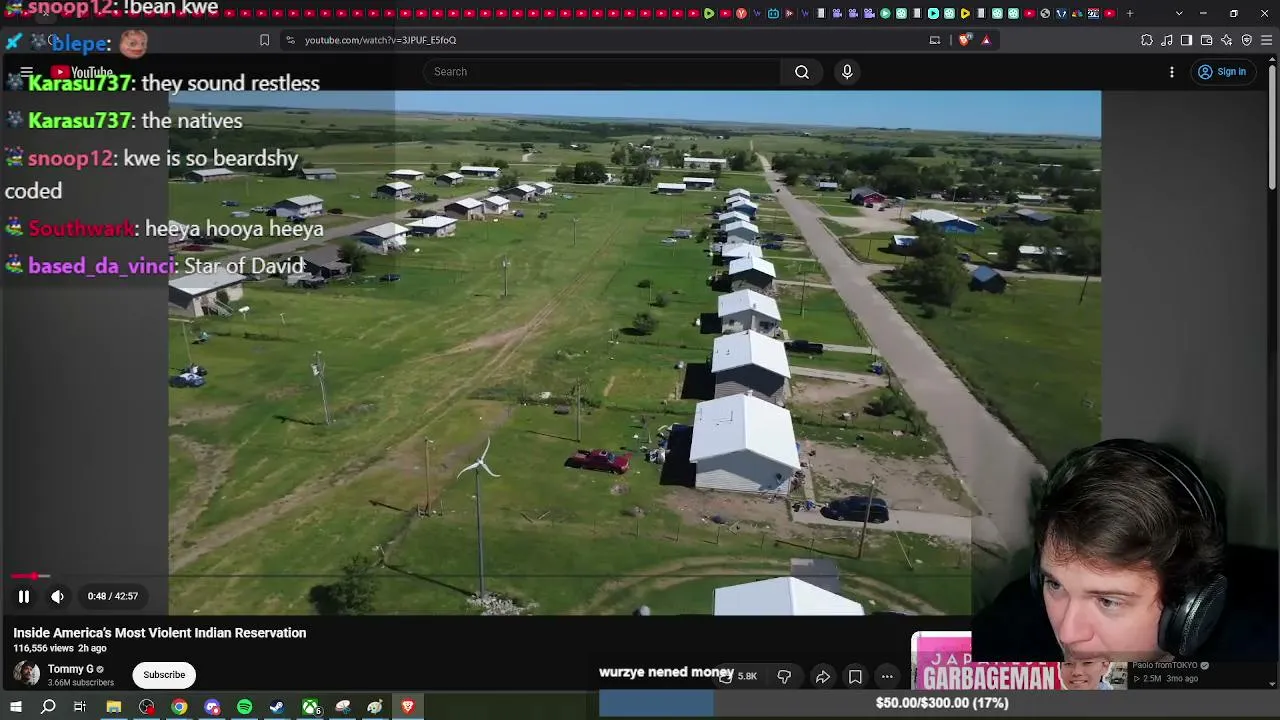The height and width of the screenshot is (720, 1280).
Task: Open Brave Shields lion icon
Action: tap(964, 40)
